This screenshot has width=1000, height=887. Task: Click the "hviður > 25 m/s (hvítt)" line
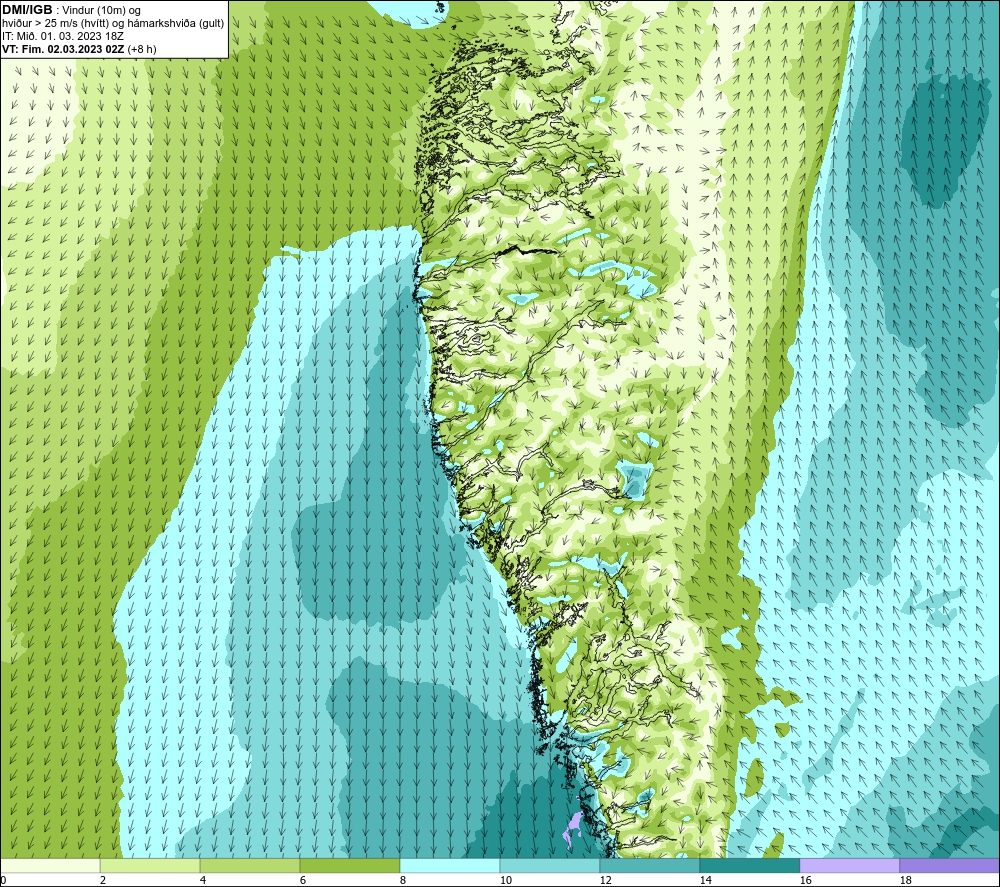tap(55, 24)
